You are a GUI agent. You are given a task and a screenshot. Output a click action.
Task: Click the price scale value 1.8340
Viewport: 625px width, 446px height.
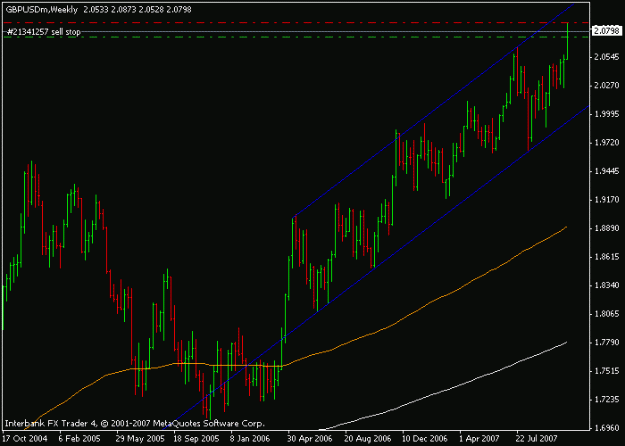pos(607,285)
